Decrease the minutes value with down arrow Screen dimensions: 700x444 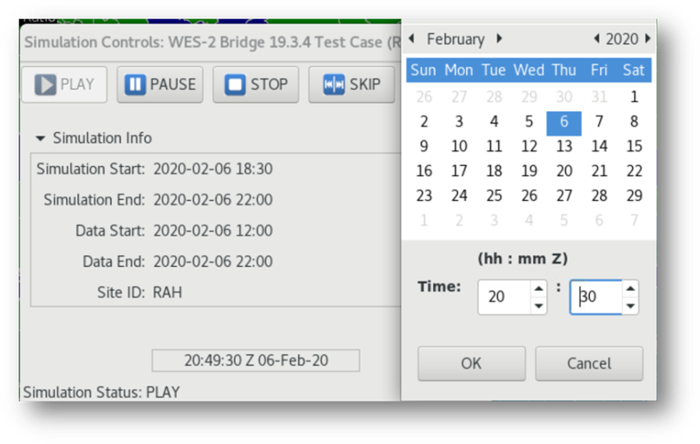pyautogui.click(x=630, y=306)
